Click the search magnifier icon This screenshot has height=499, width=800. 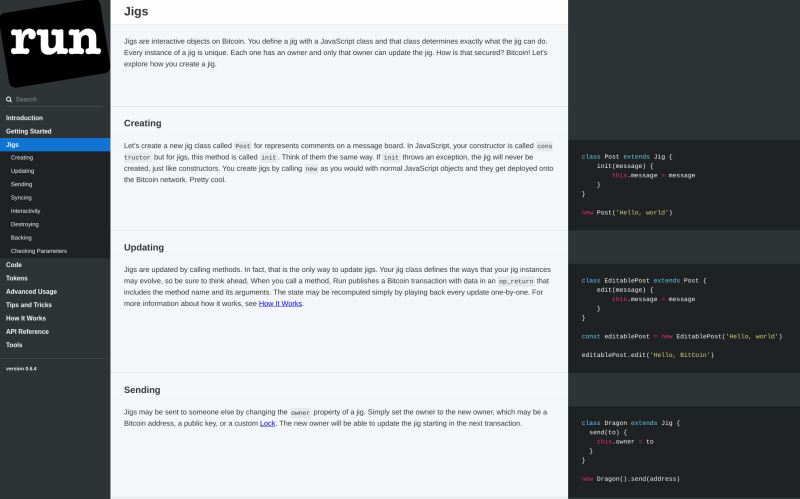pos(9,99)
